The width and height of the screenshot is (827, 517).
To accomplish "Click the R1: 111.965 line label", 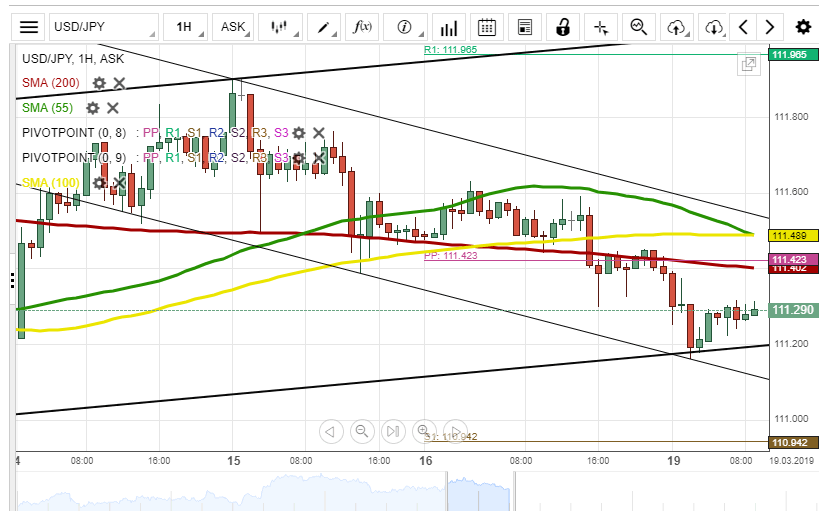I will point(450,50).
